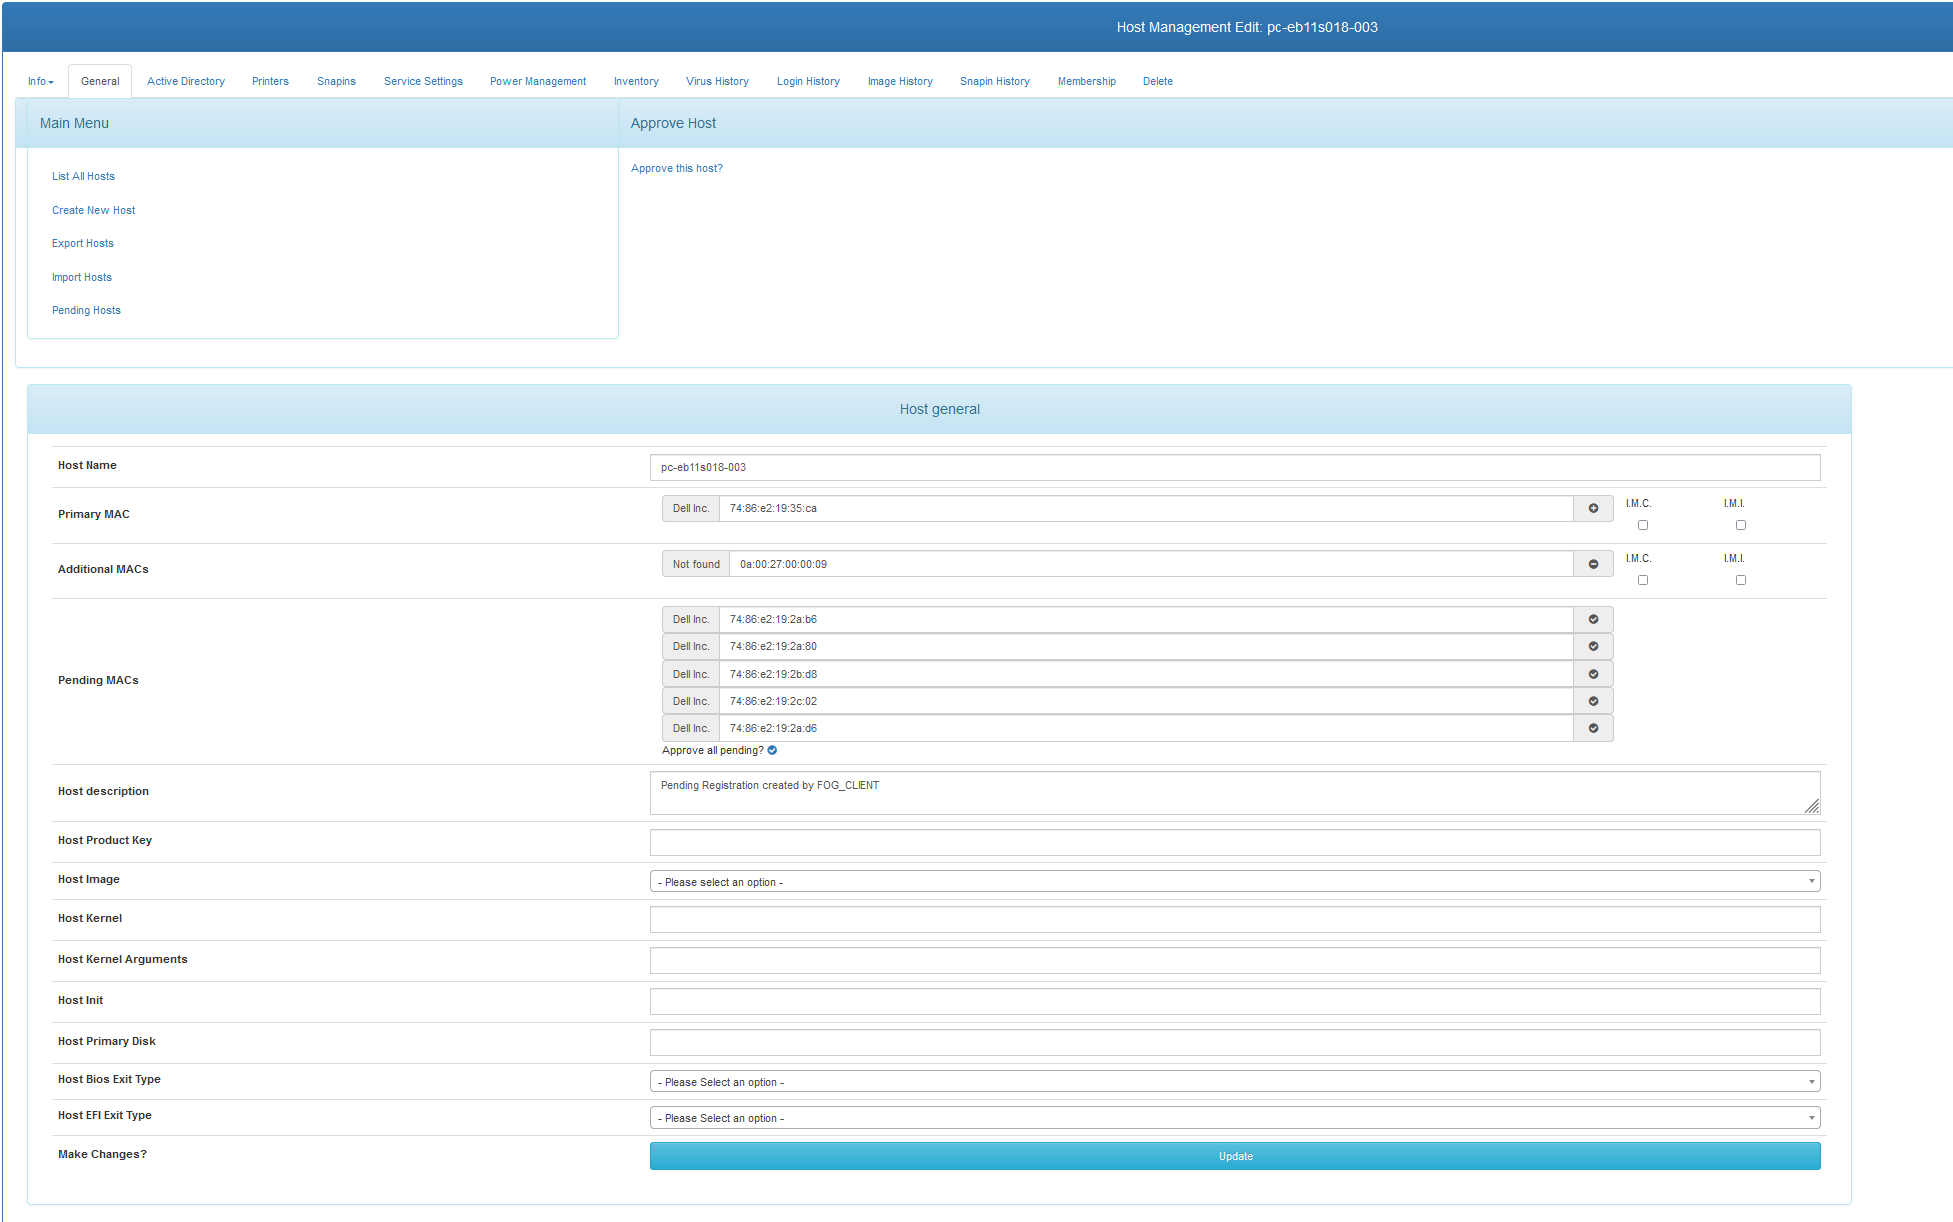Click the Update button
This screenshot has height=1222, width=1953.
pyautogui.click(x=1235, y=1156)
